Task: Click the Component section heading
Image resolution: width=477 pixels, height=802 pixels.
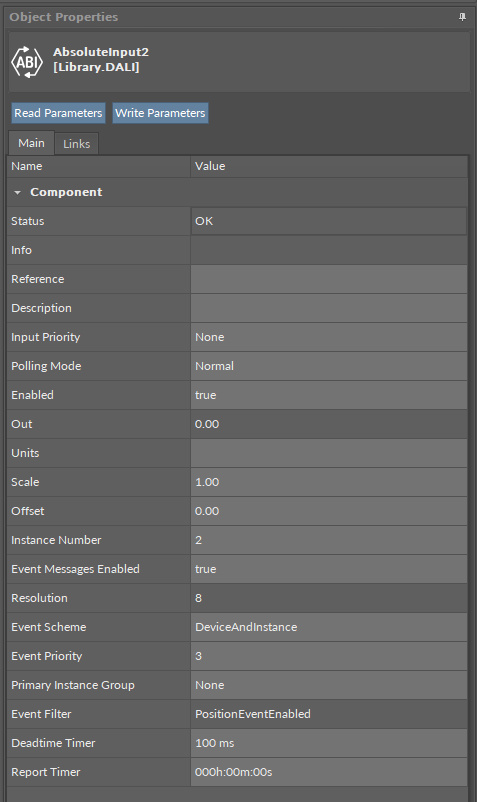Action: (x=66, y=192)
